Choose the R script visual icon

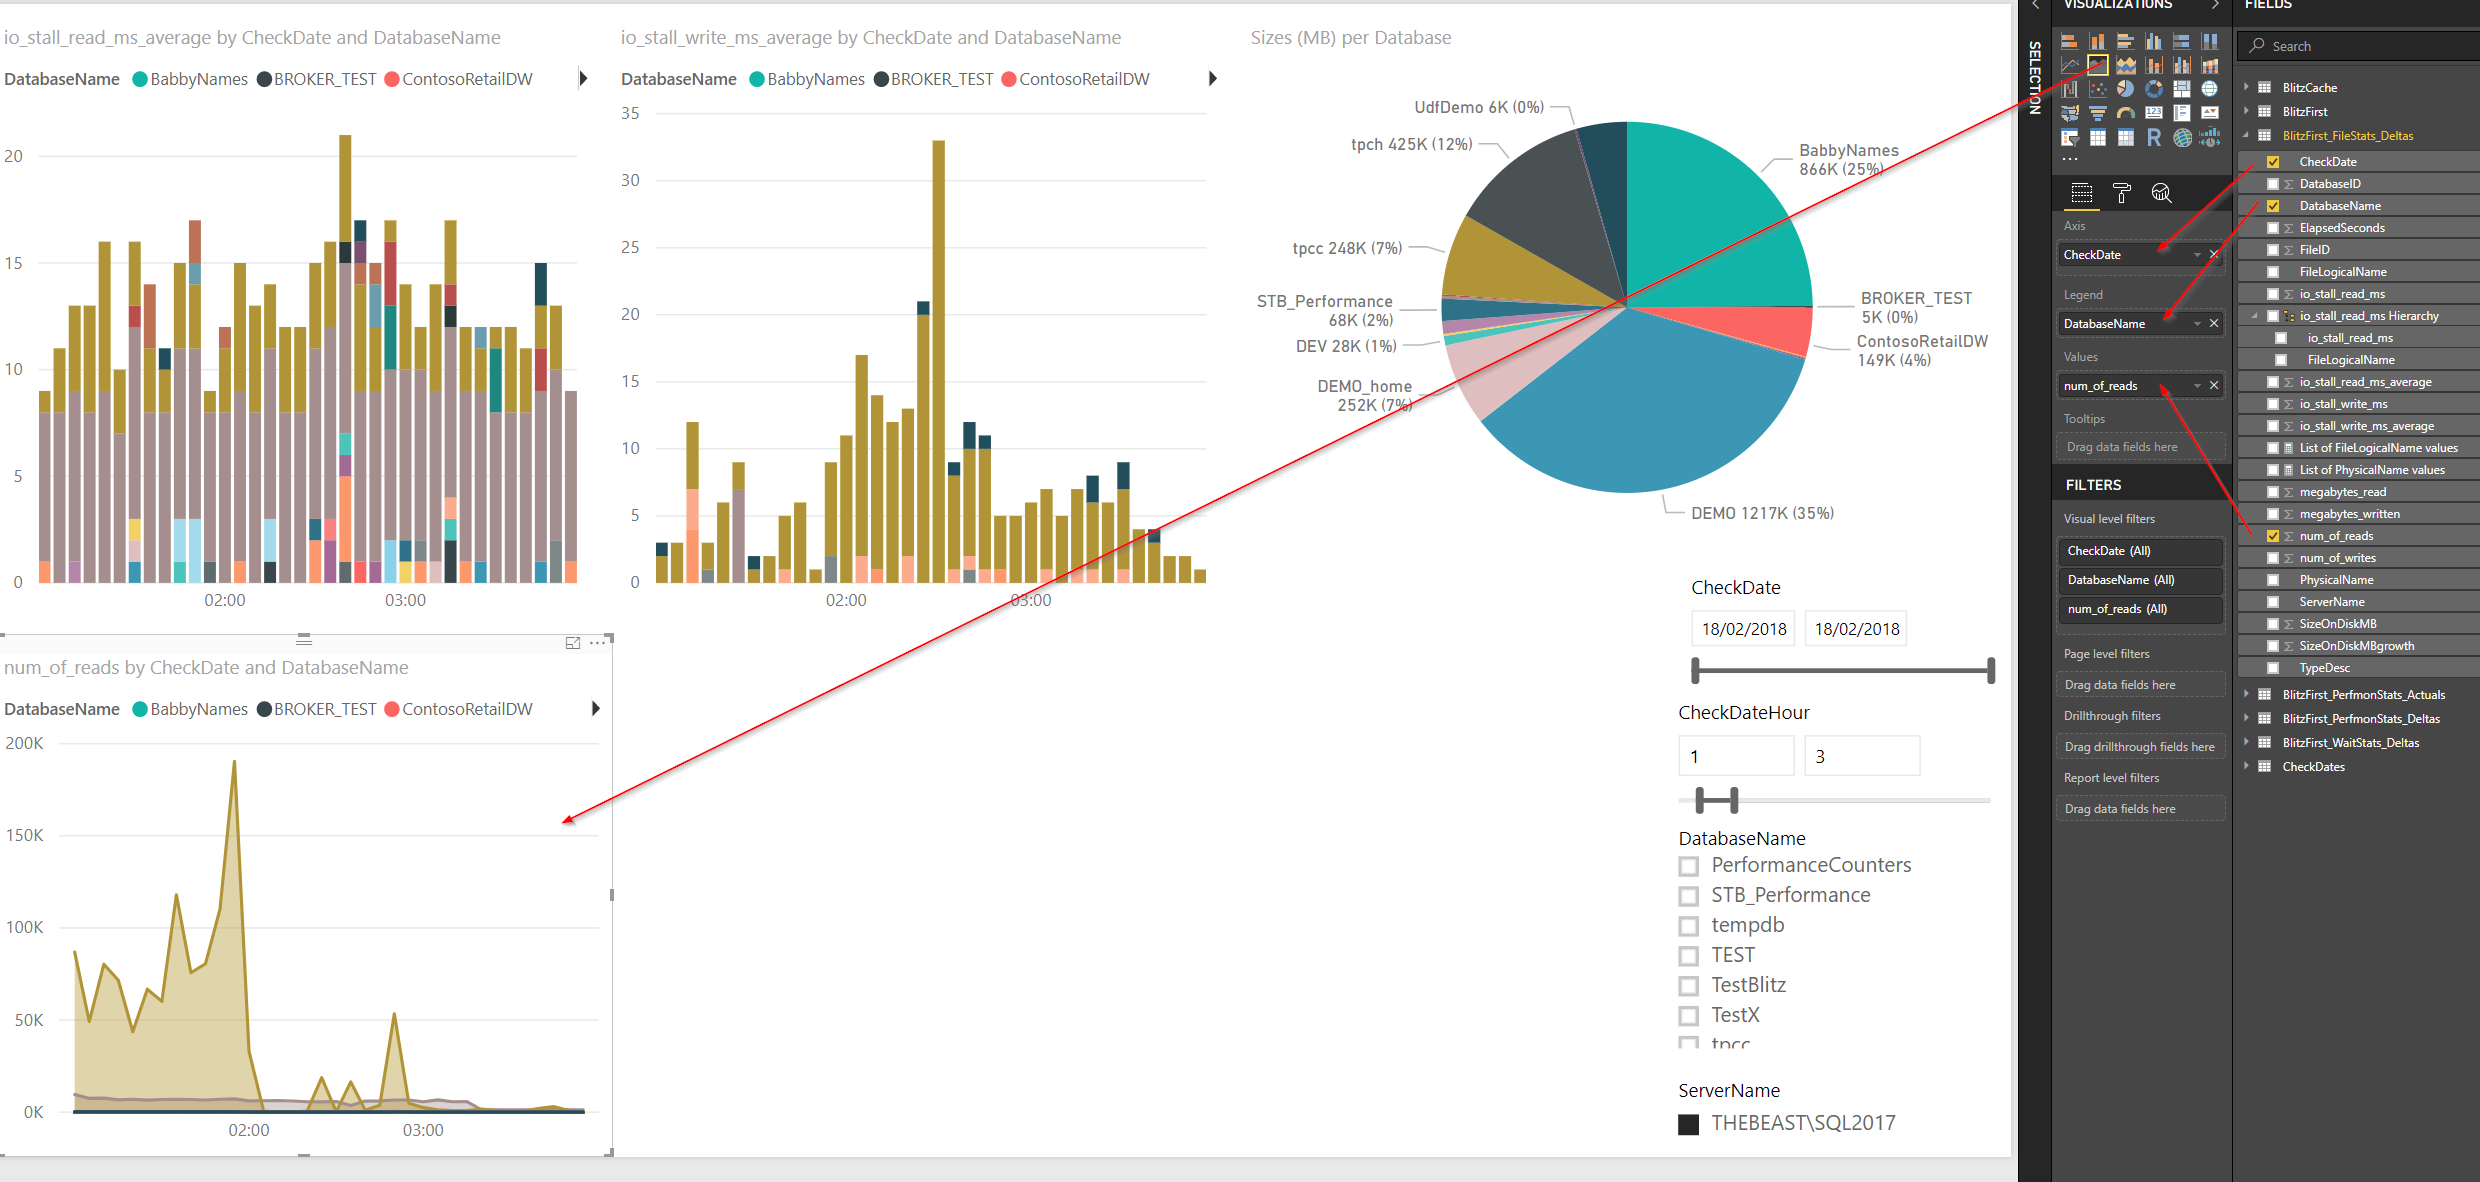tap(2154, 137)
